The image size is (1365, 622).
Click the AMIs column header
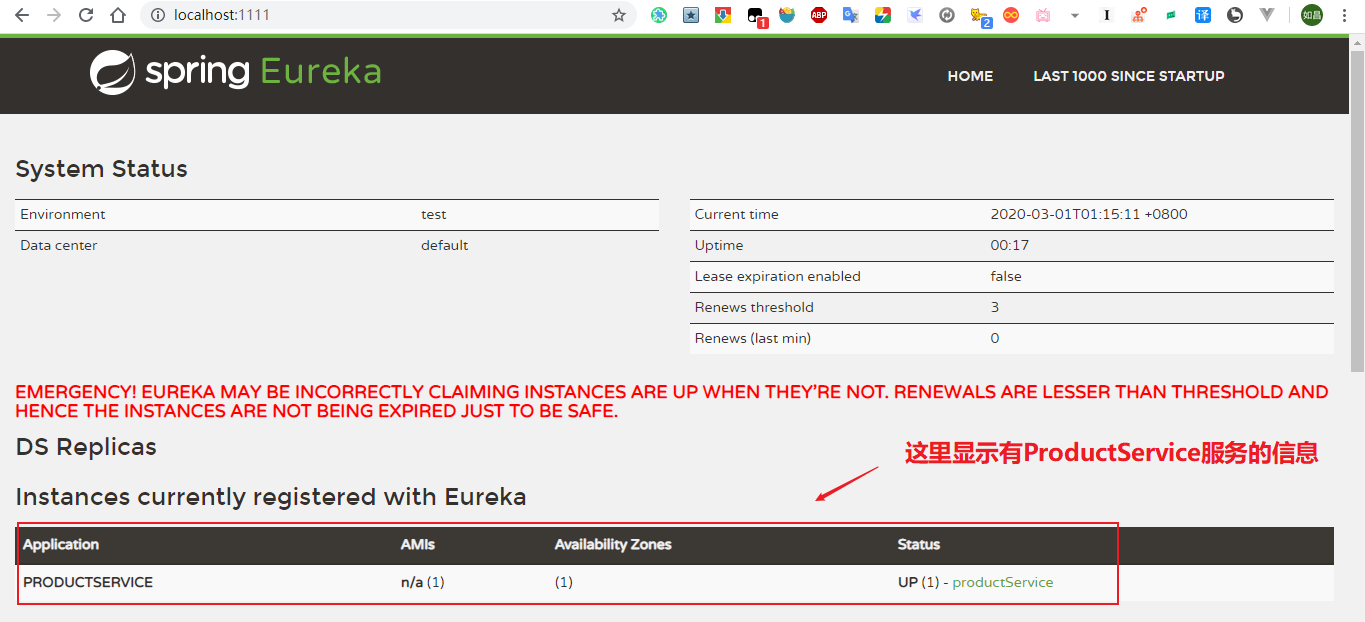418,545
